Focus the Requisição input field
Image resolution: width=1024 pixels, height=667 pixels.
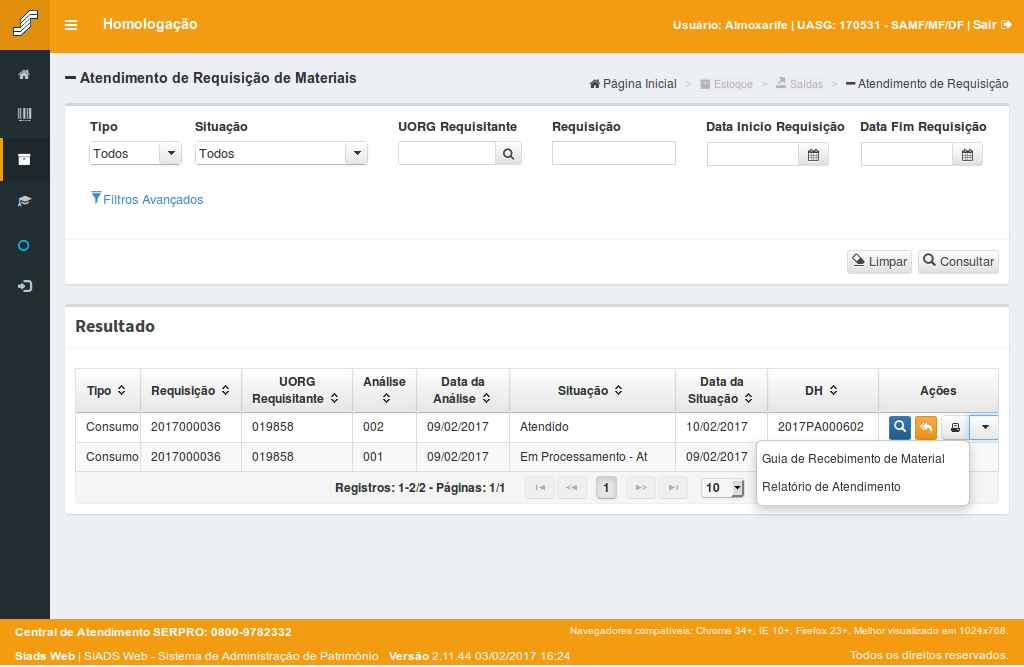(614, 154)
